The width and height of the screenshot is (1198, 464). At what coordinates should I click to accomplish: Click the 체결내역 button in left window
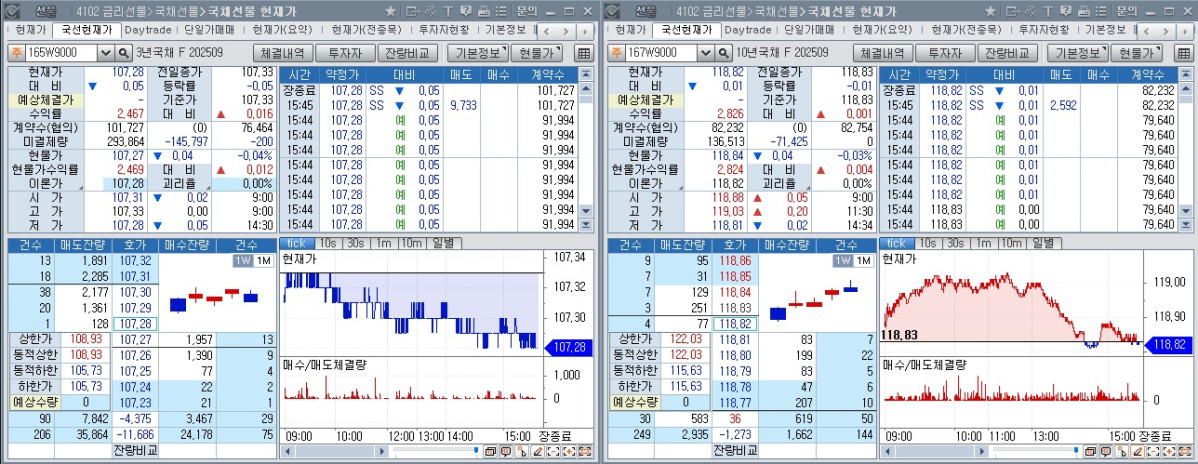point(284,53)
